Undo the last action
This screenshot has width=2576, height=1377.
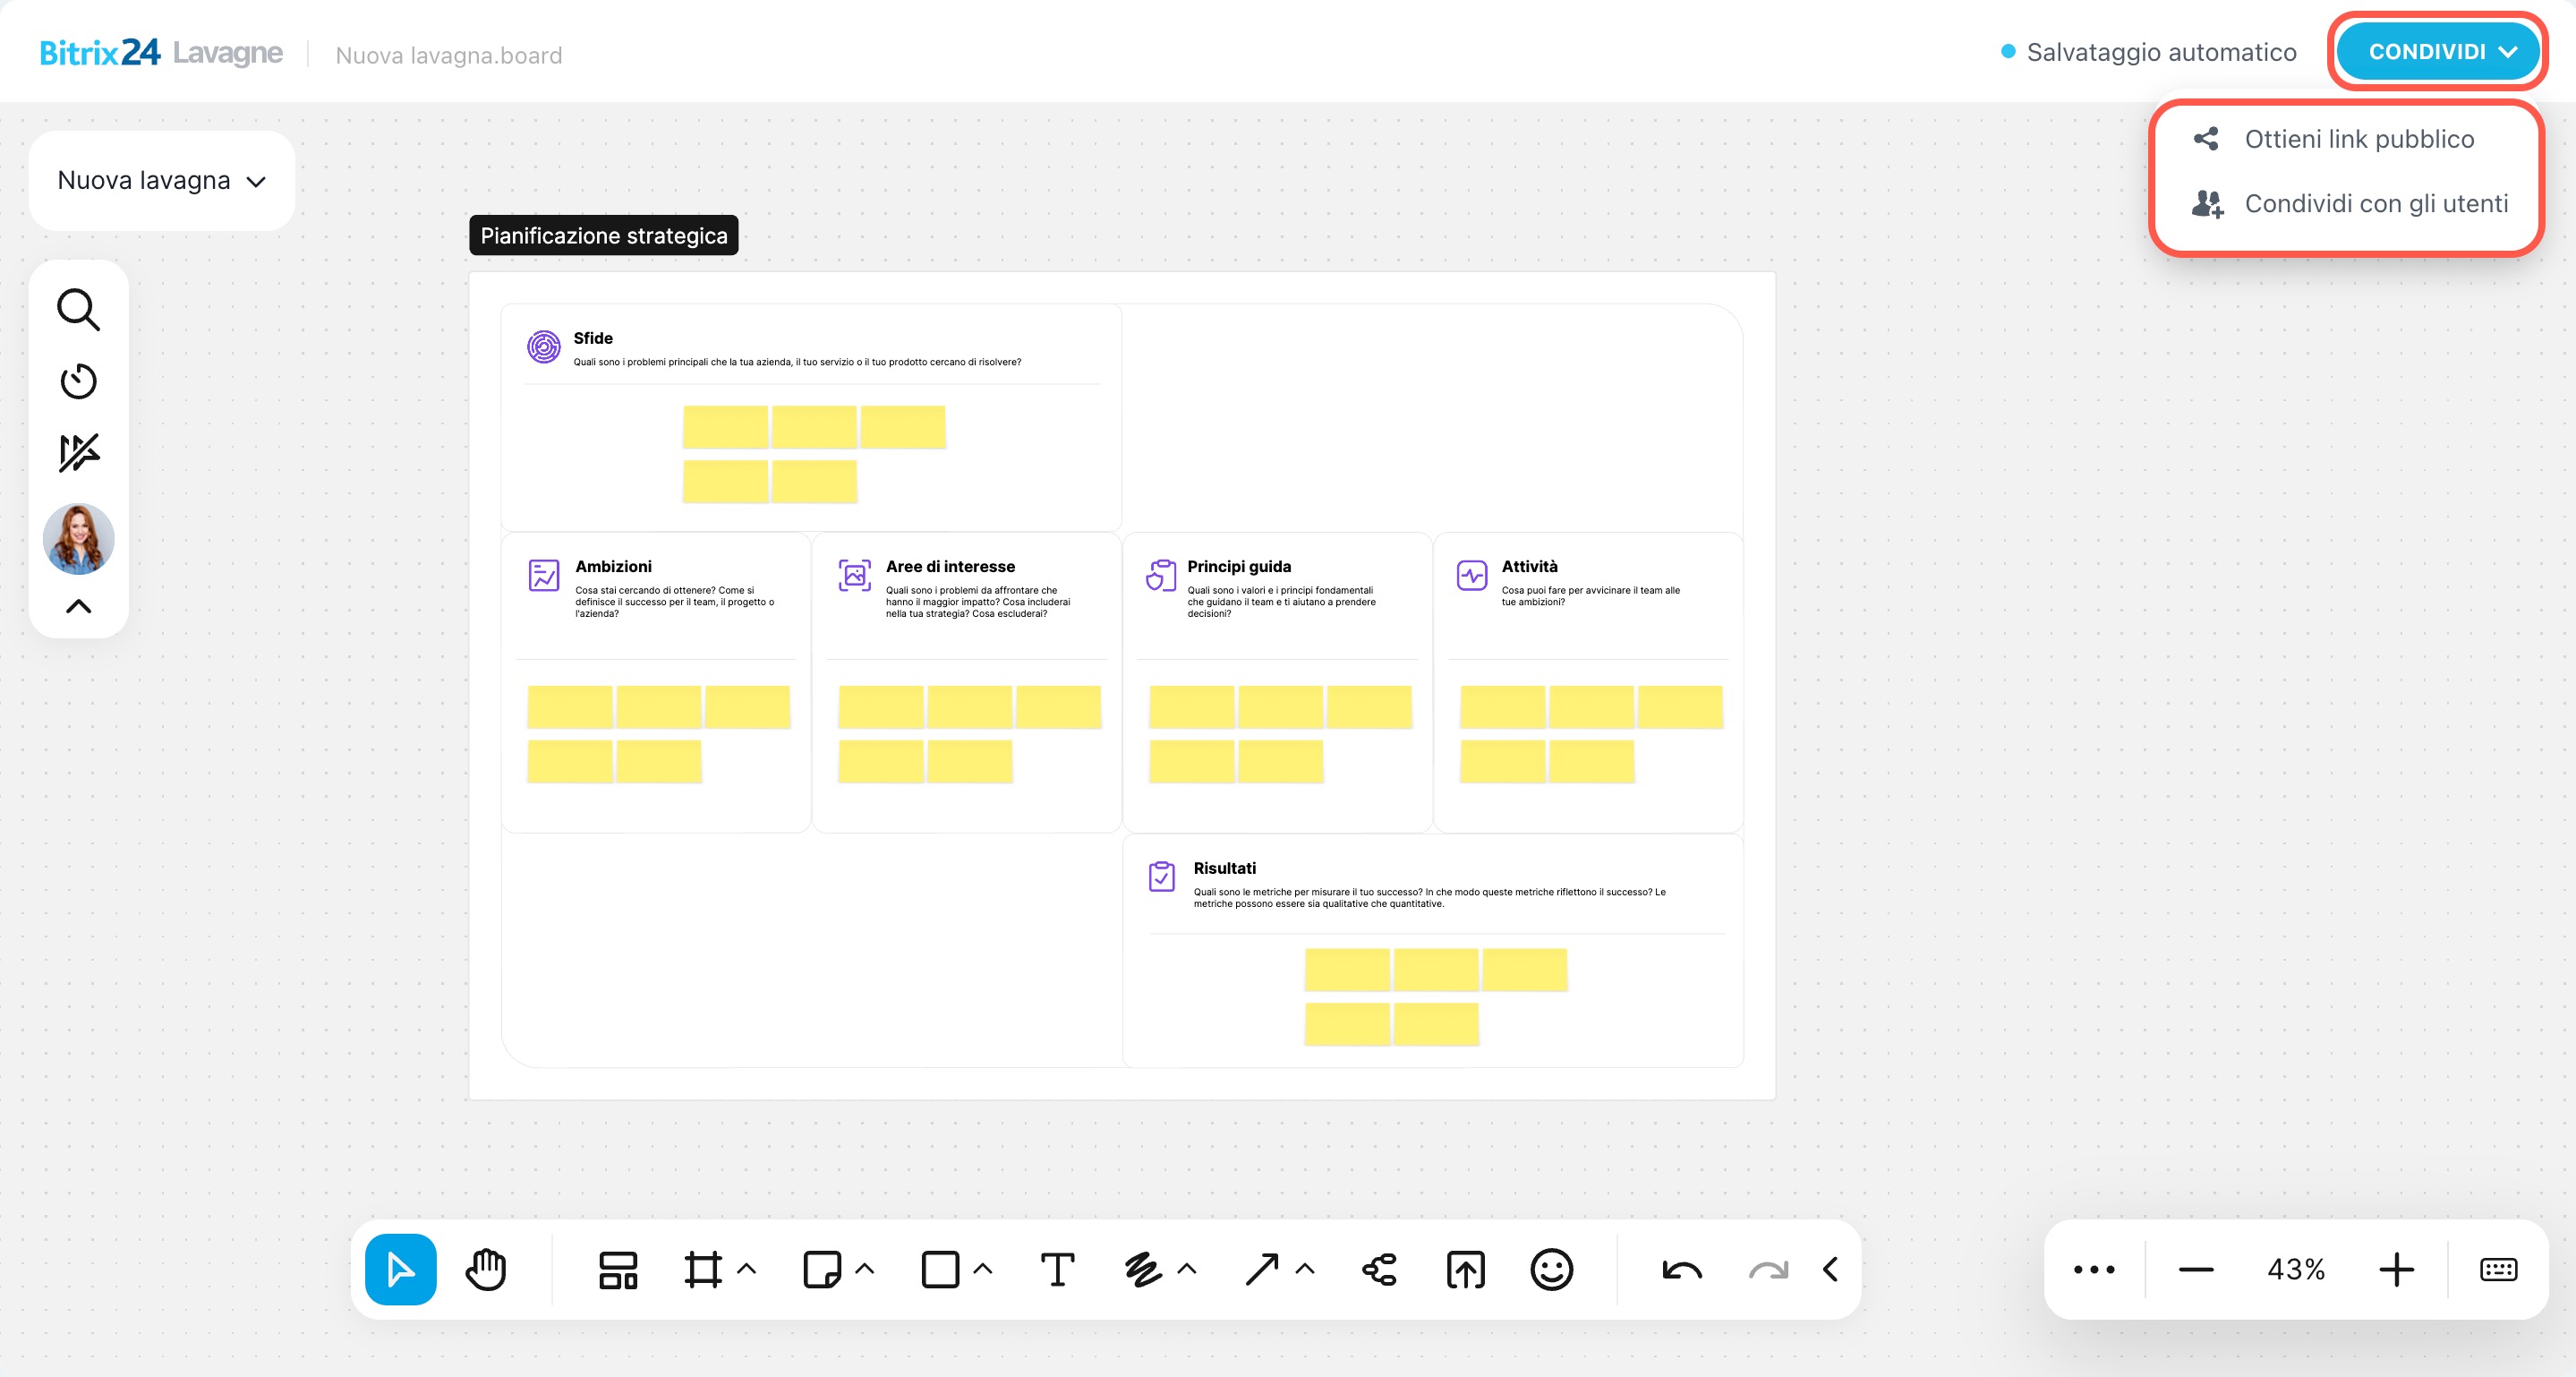1681,1269
